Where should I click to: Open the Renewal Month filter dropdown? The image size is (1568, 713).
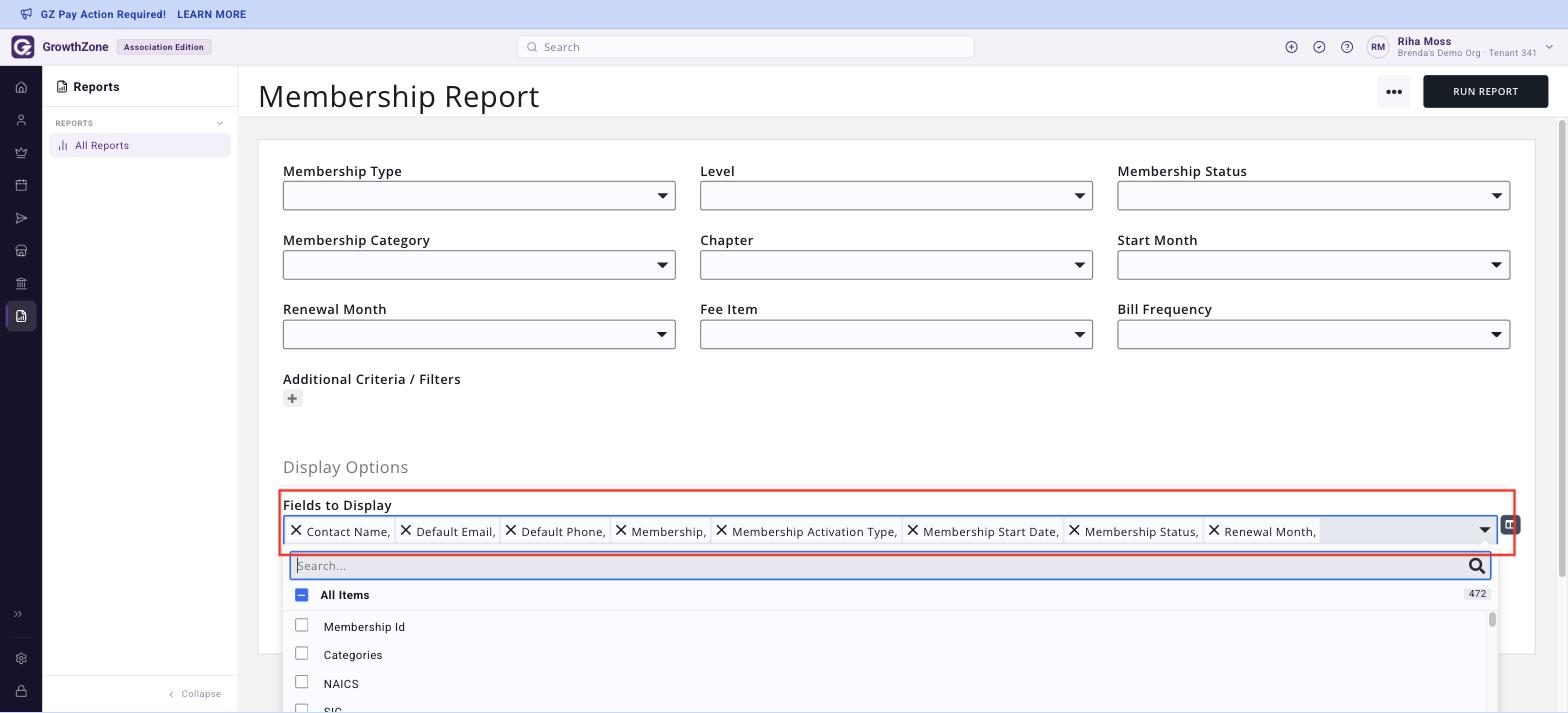point(479,334)
